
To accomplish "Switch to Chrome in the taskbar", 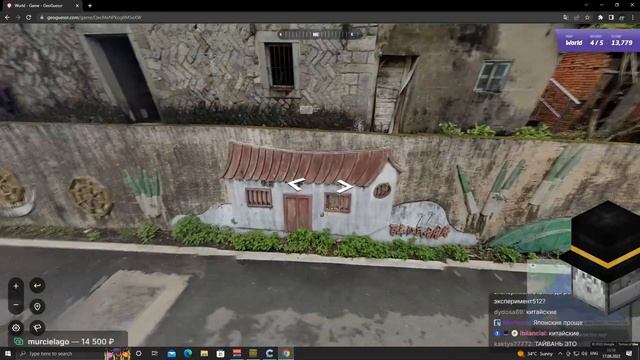I will tap(286, 353).
